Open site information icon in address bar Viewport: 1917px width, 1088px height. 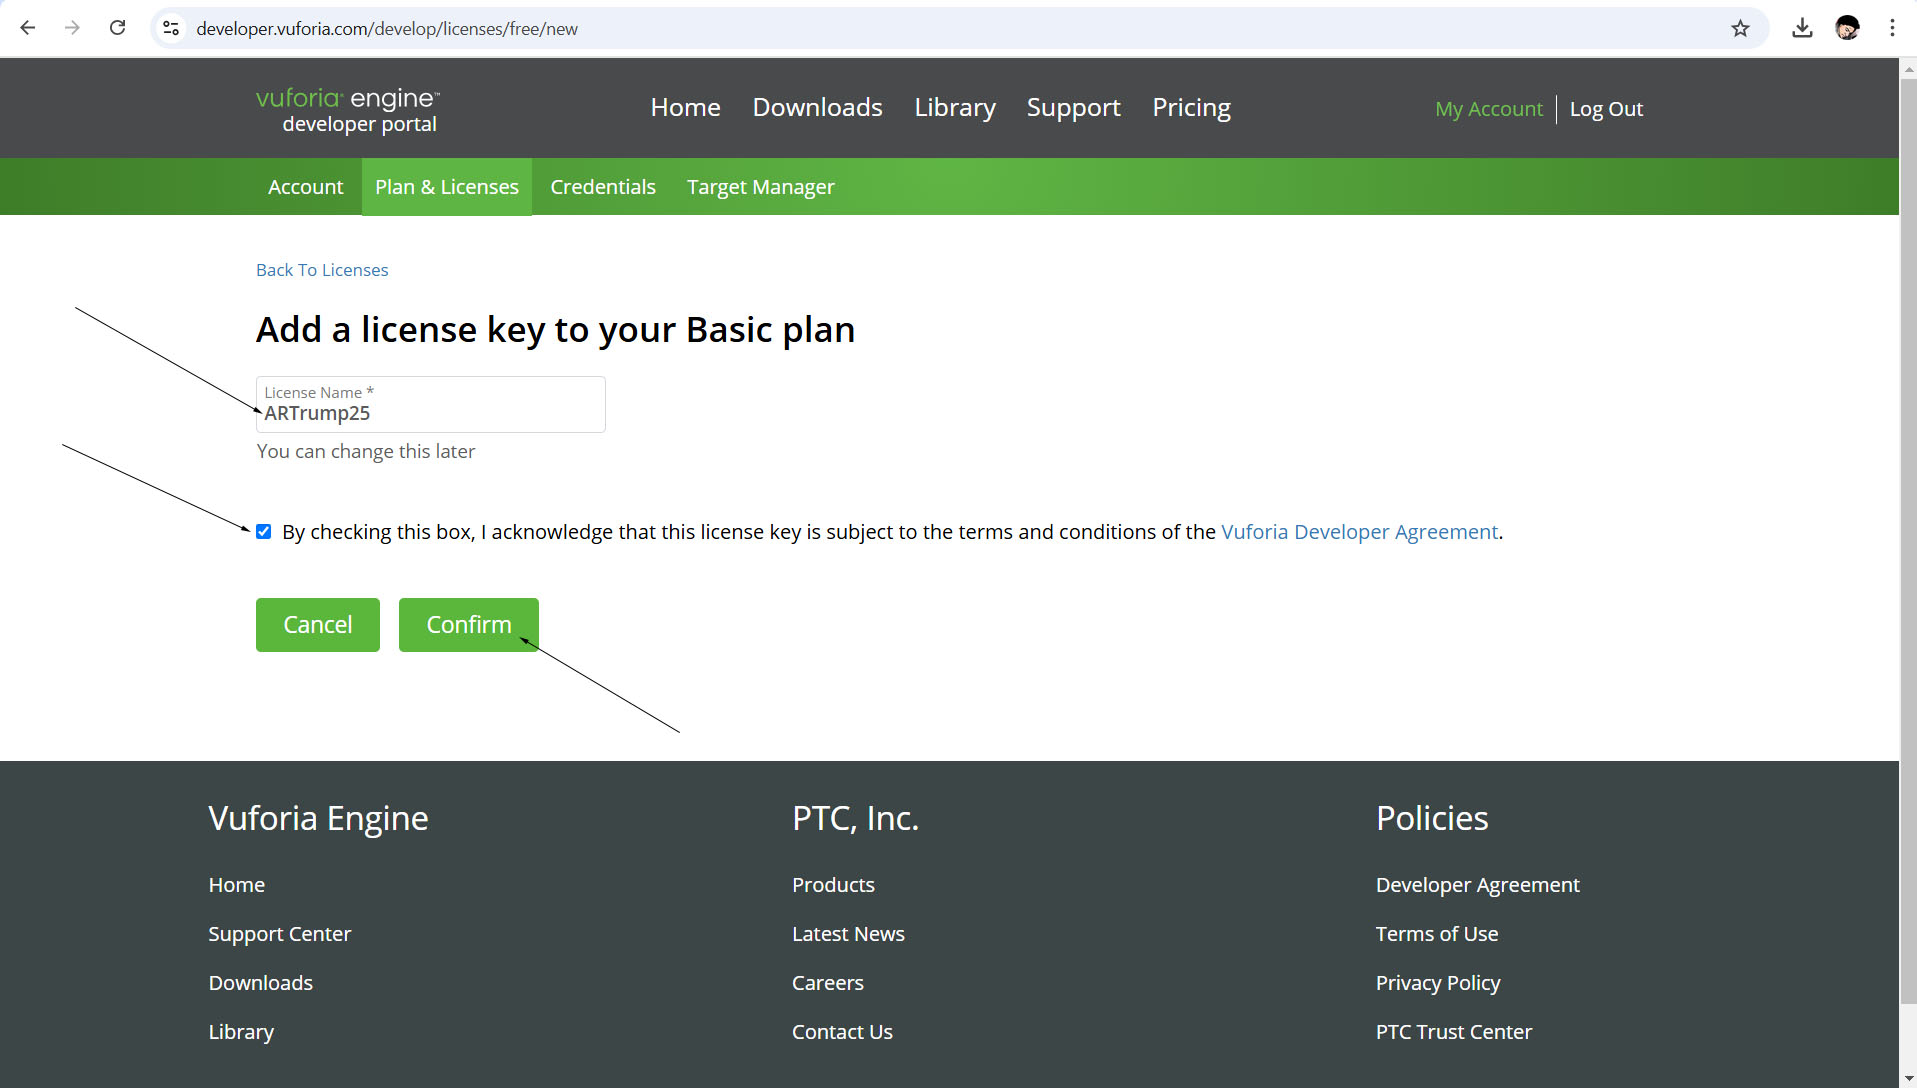[x=171, y=28]
